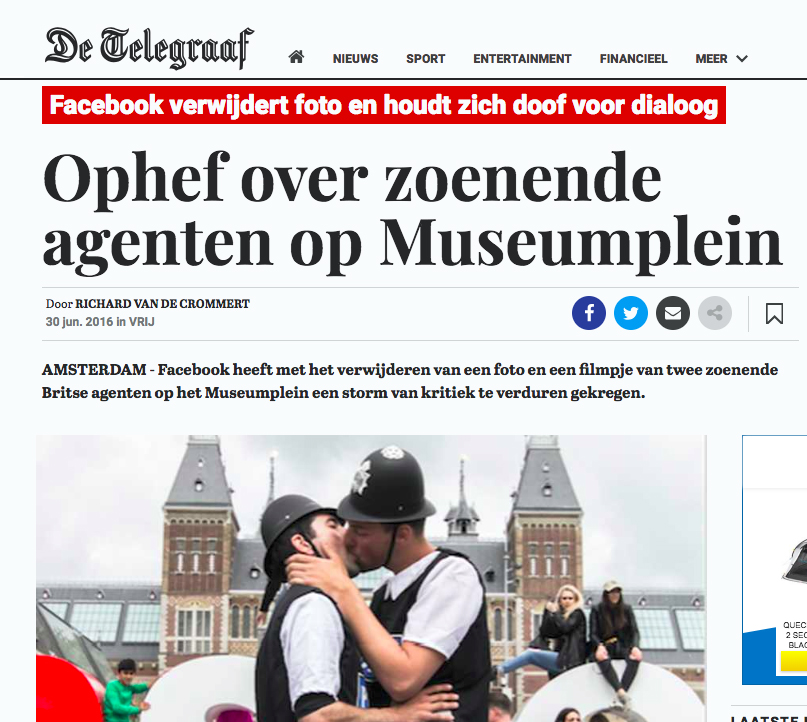Bookmark this article

pyautogui.click(x=774, y=313)
